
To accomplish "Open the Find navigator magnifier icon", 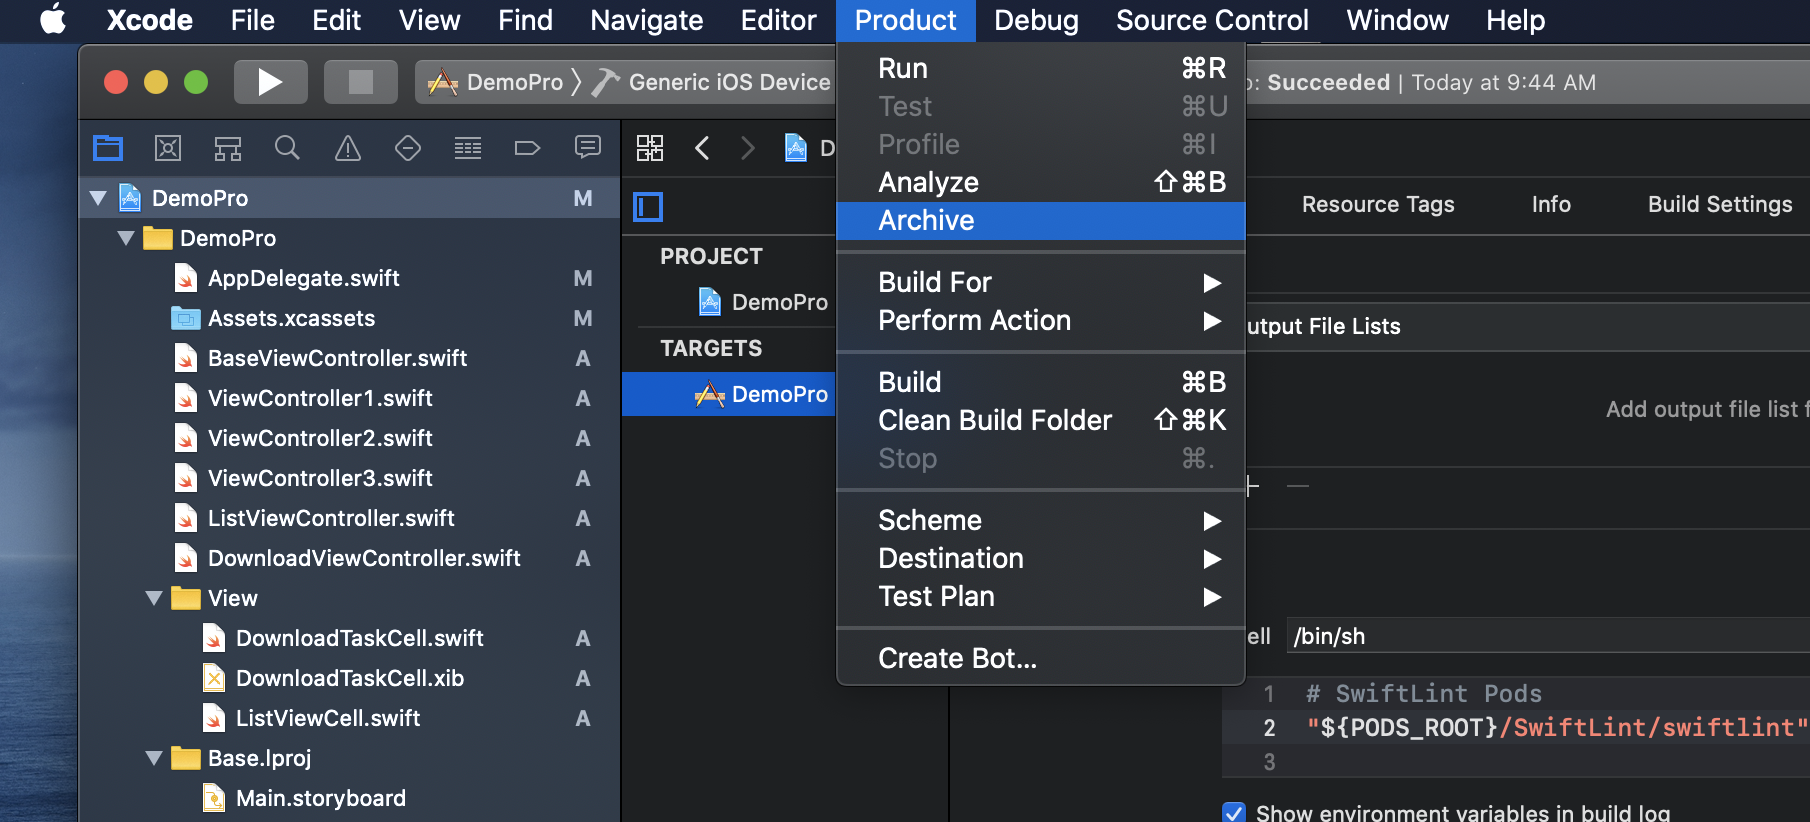I will tap(287, 149).
